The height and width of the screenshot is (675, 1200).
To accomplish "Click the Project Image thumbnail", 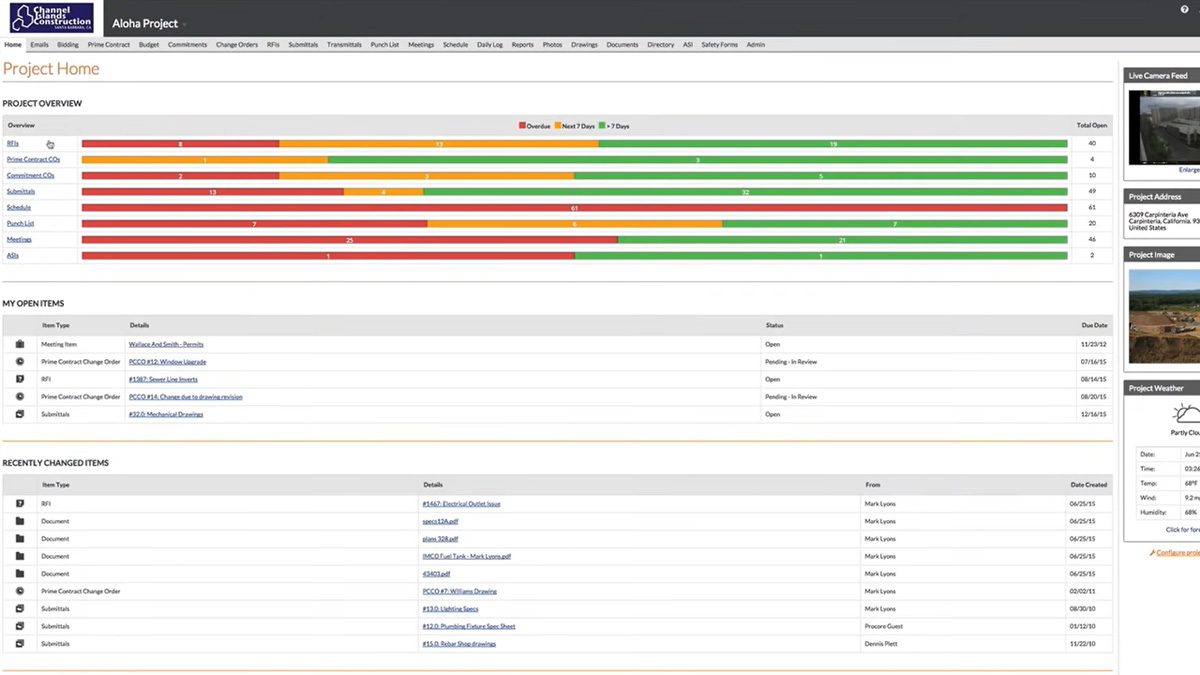I will (x=1166, y=315).
